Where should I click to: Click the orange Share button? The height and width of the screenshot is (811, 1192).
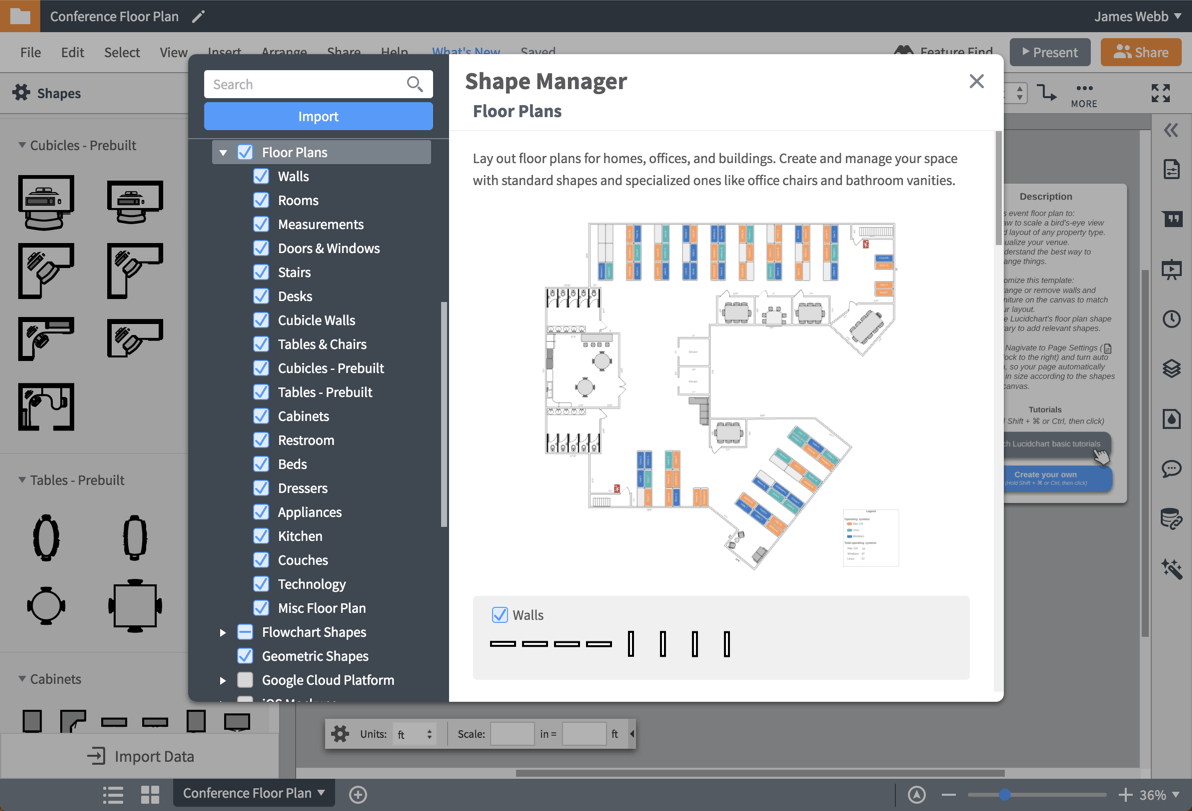click(x=1141, y=52)
